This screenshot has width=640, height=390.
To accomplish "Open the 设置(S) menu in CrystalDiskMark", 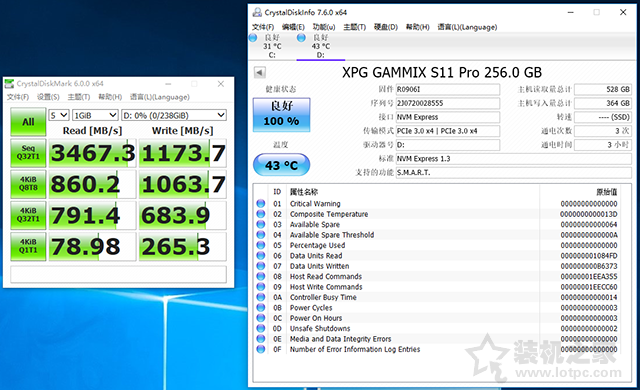I will 48,97.
